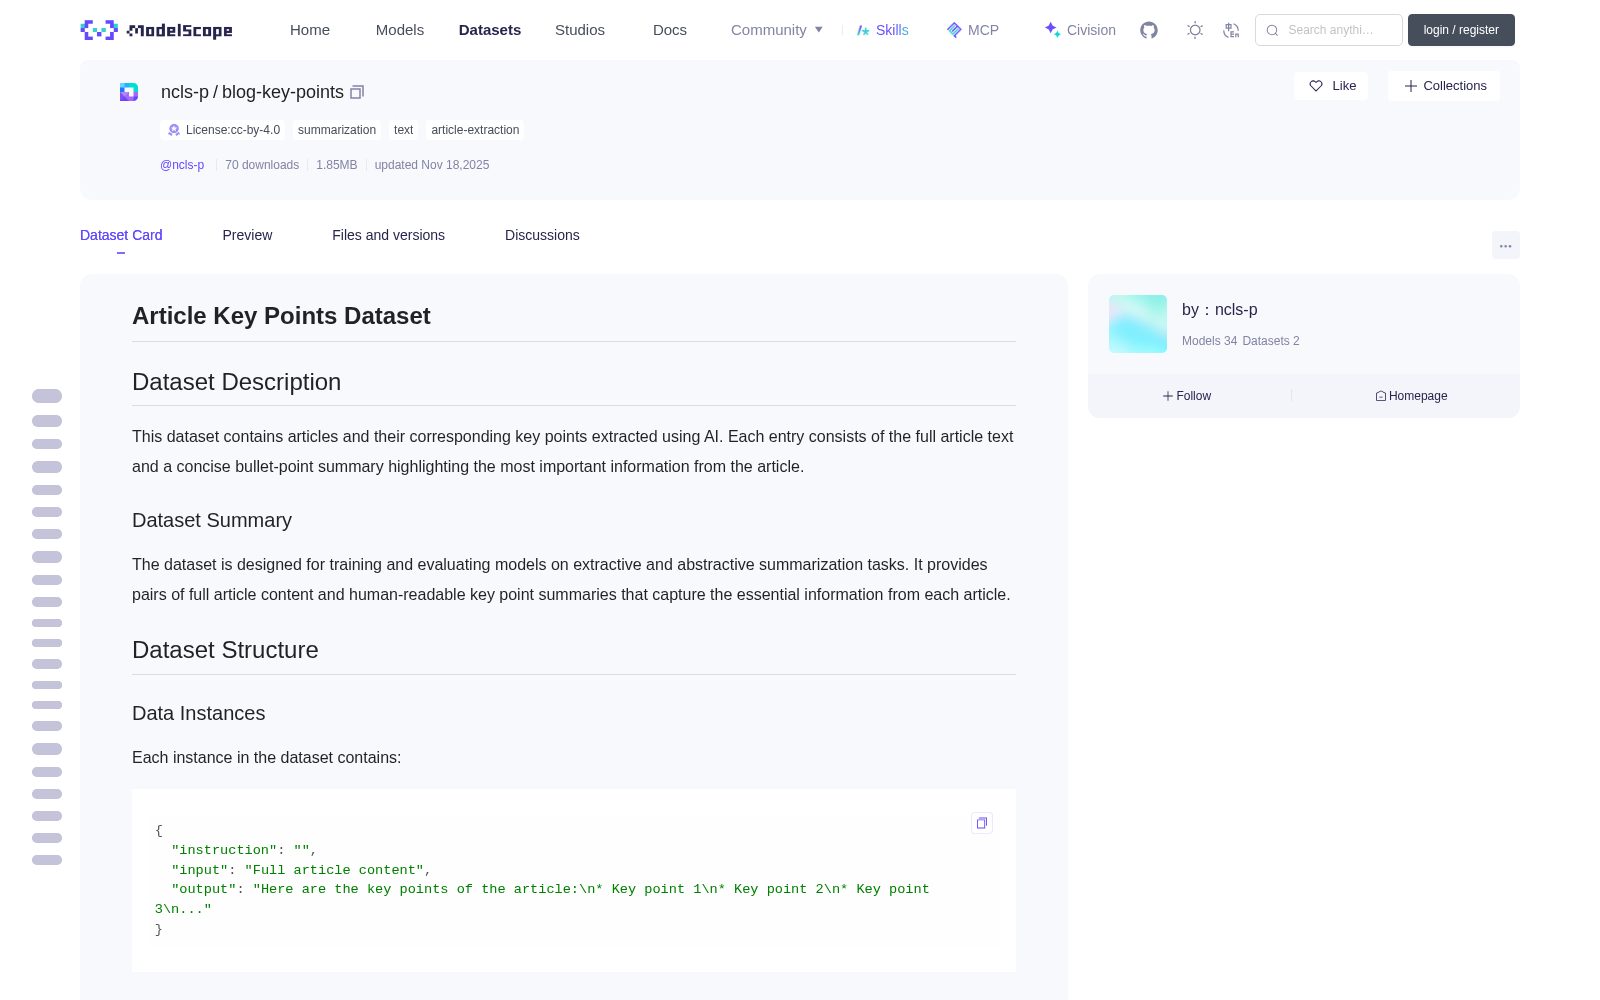1600x1000 pixels.
Task: Toggle the light/dark theme sun icon
Action: 1195,30
